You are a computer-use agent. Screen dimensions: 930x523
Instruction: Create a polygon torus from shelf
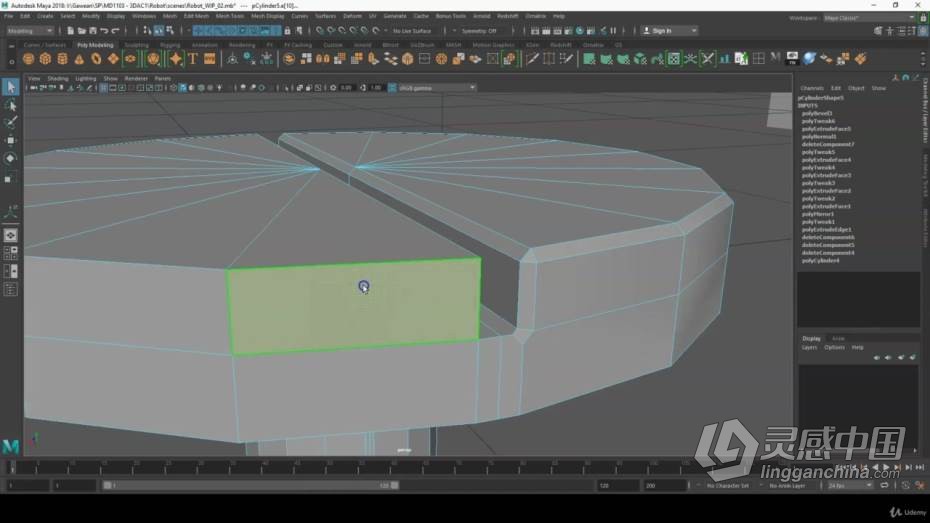pyautogui.click(x=96, y=59)
